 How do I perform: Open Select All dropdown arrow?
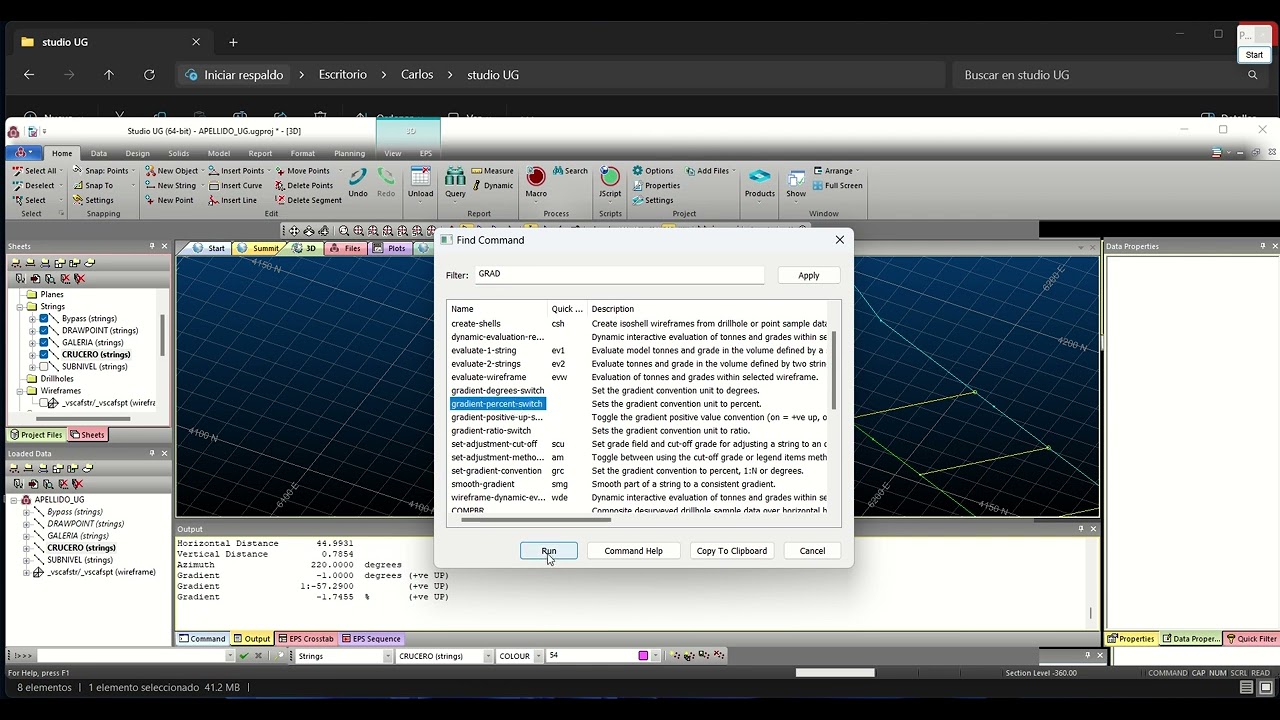click(x=62, y=171)
